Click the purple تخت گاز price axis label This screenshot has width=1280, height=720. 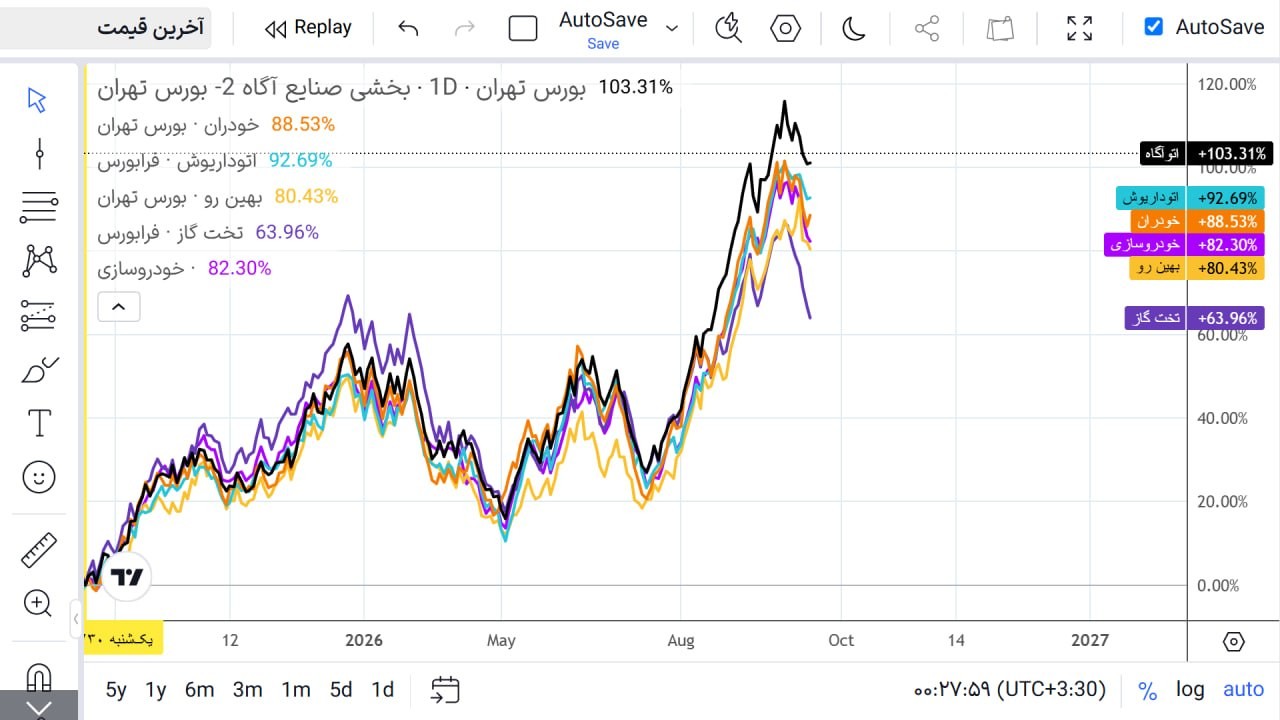[1195, 318]
